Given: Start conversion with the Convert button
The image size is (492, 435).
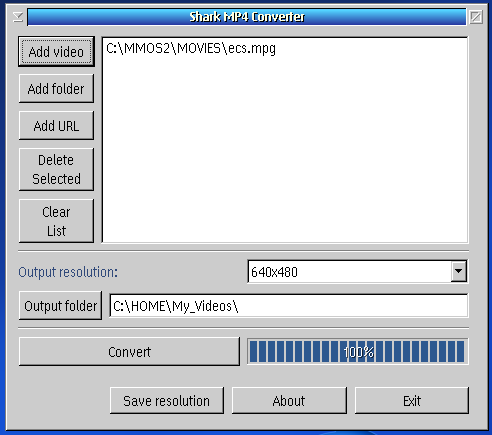Looking at the screenshot, I should tap(129, 352).
